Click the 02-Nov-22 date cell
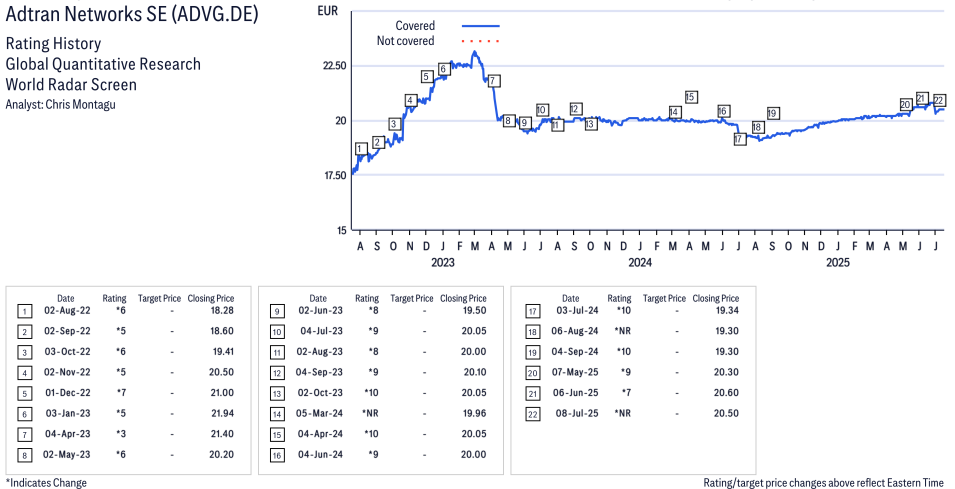Screen dimensions: 955x489 [x=66, y=373]
